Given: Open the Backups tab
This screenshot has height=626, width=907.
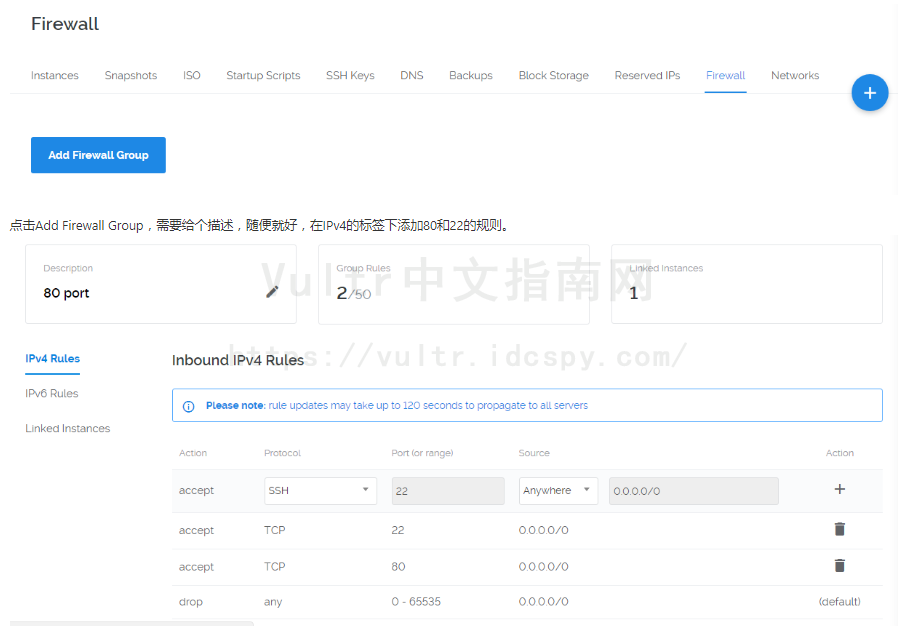Looking at the screenshot, I should click(471, 75).
